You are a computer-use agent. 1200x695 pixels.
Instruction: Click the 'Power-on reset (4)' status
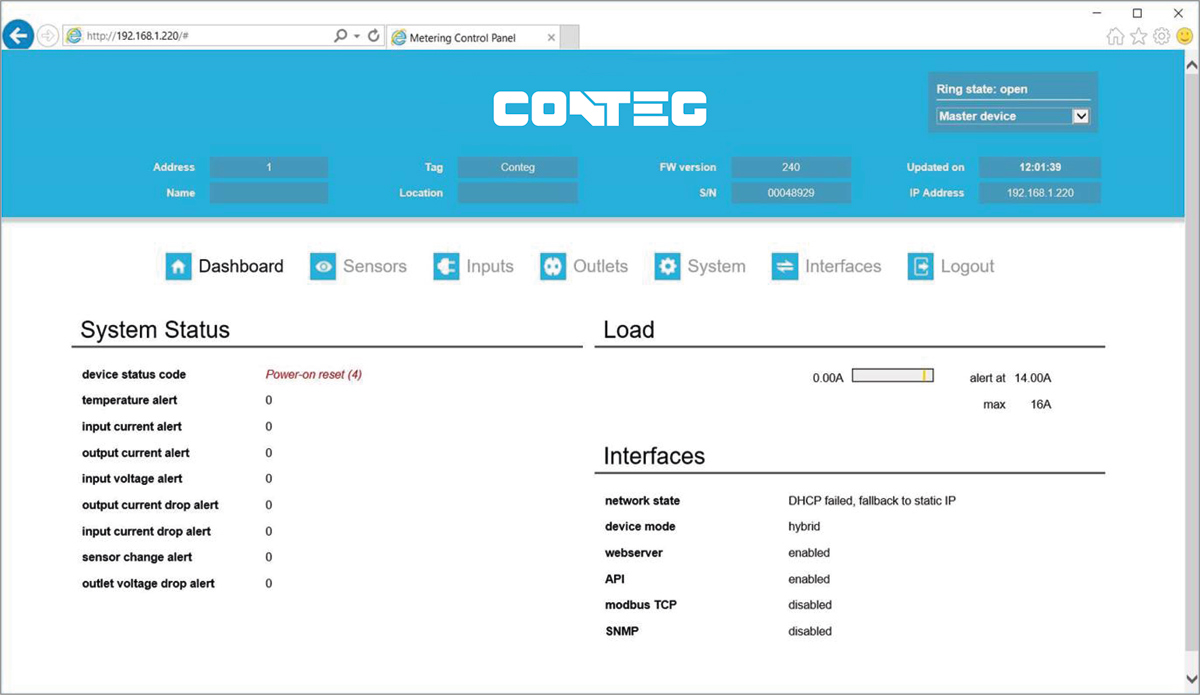[314, 375]
